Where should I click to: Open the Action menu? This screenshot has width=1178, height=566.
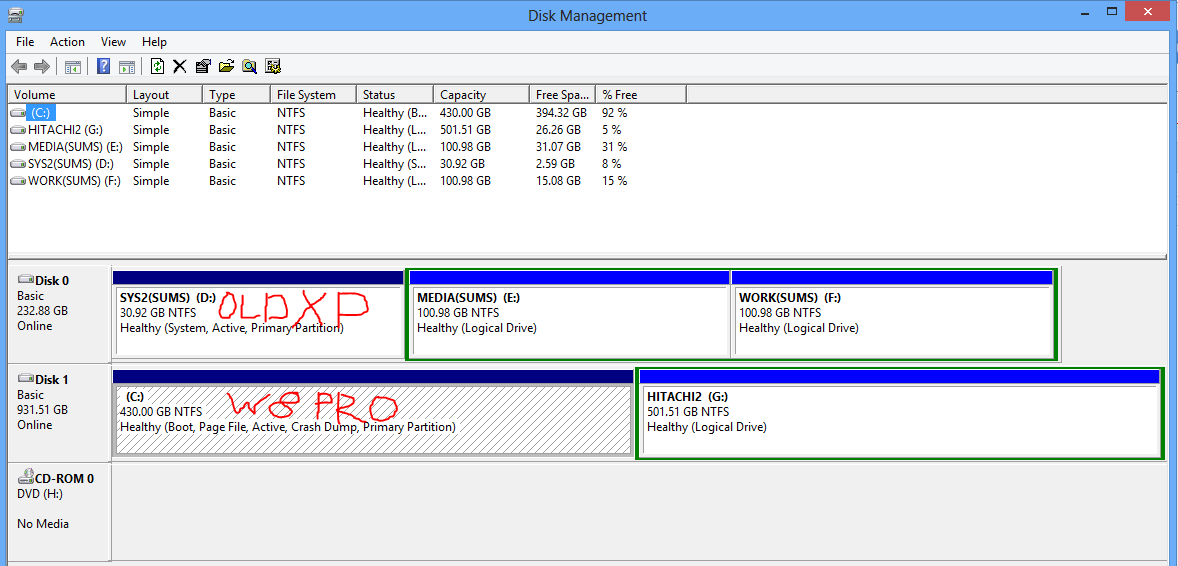coord(67,42)
